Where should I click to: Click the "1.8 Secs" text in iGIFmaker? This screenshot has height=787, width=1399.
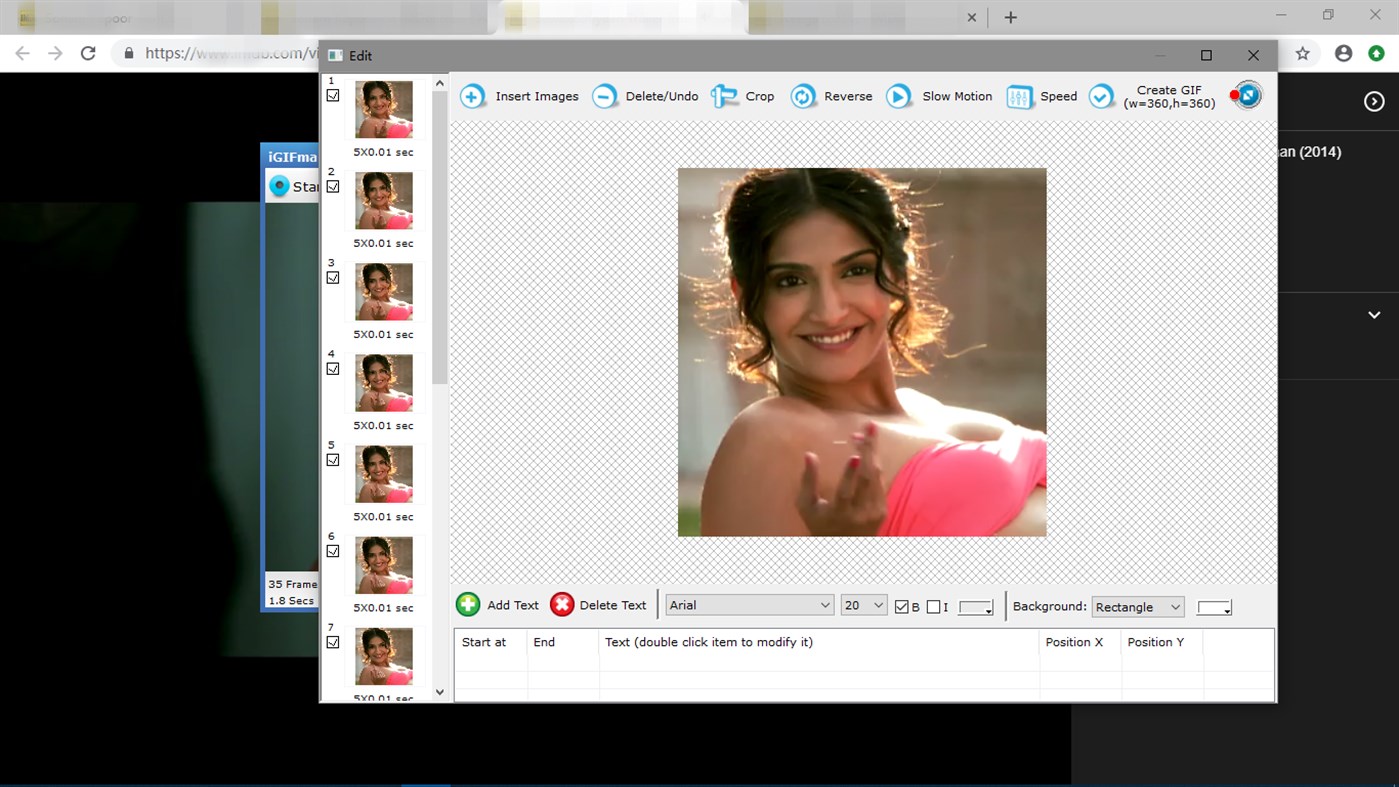tap(291, 601)
